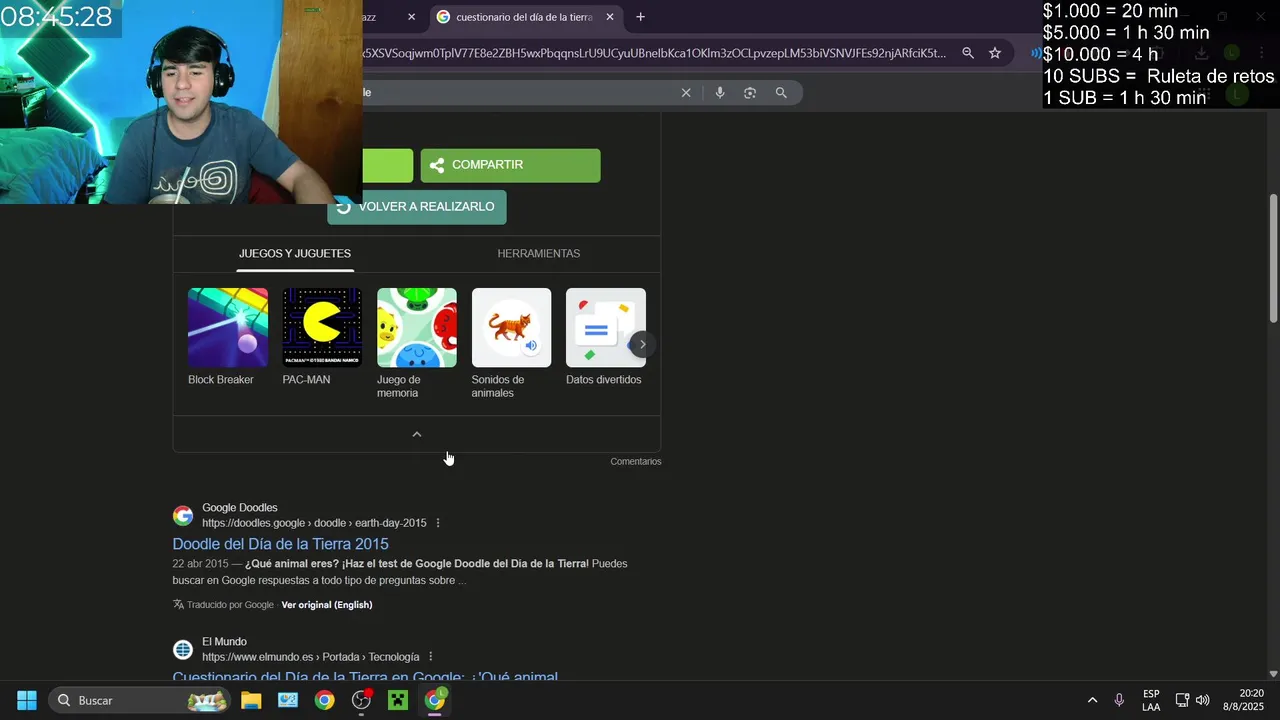
Task: Open network settings tray icon
Action: pyautogui.click(x=1182, y=700)
